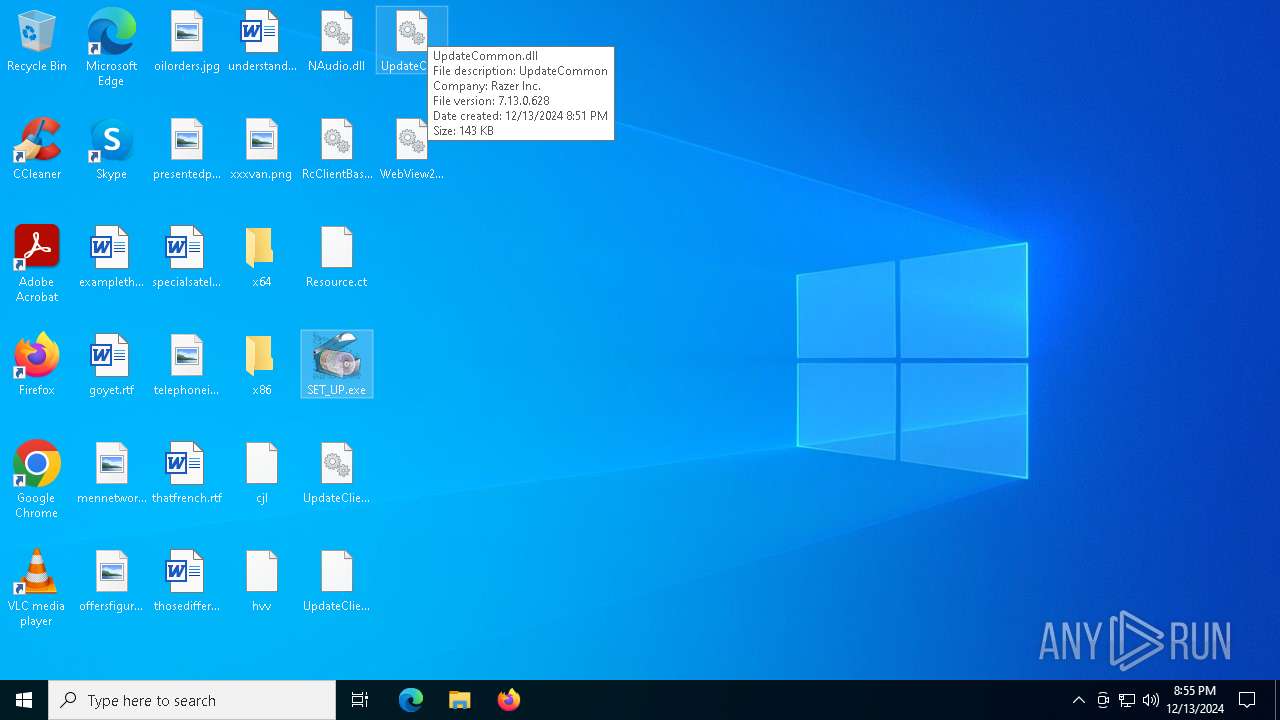Viewport: 1280px width, 720px height.
Task: Select the Resource.ct file
Action: tap(337, 257)
